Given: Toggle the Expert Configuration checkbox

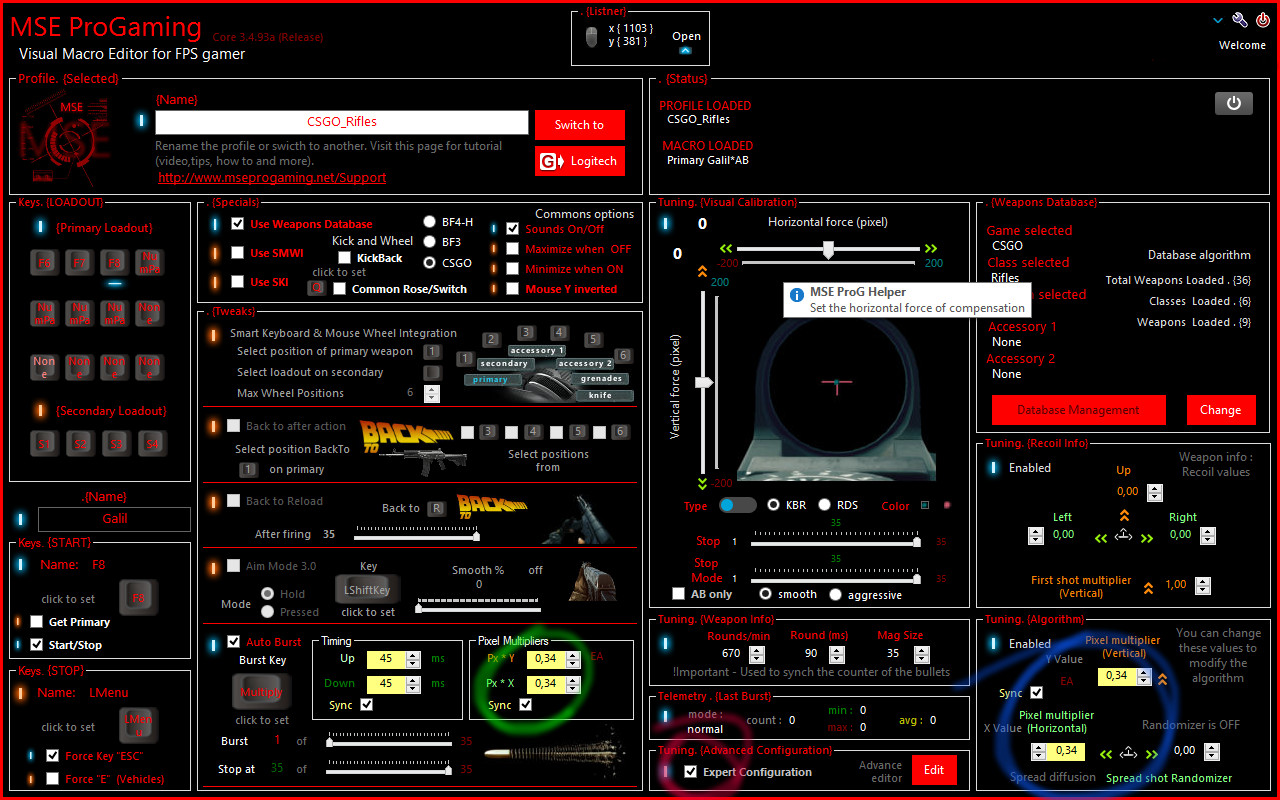Looking at the screenshot, I should 690,772.
